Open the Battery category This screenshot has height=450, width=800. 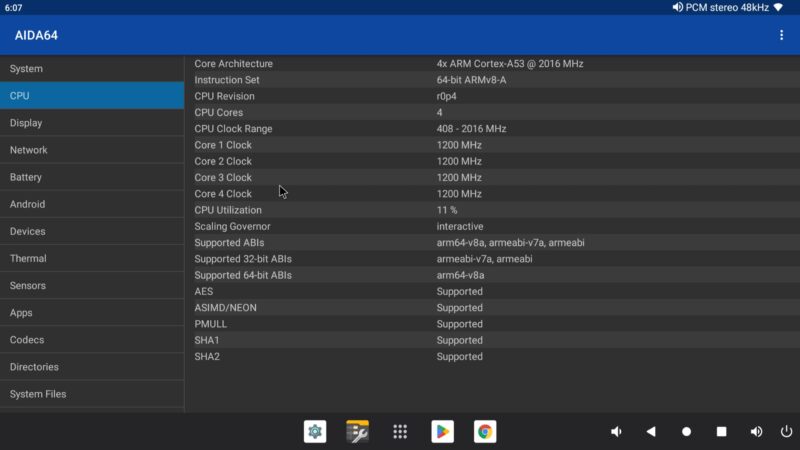pos(92,177)
